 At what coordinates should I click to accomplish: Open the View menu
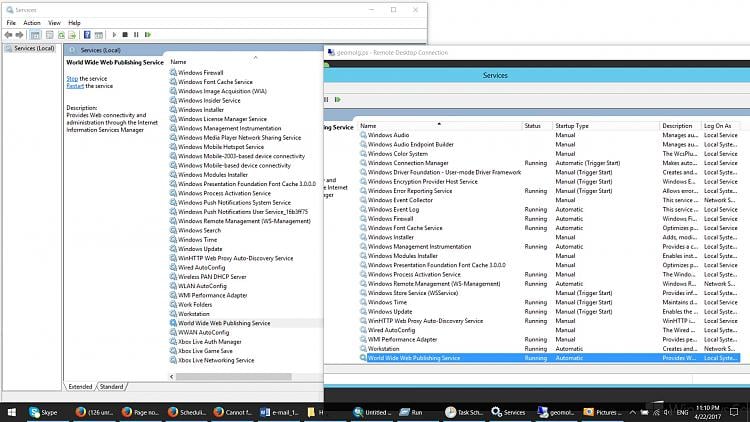[54, 22]
